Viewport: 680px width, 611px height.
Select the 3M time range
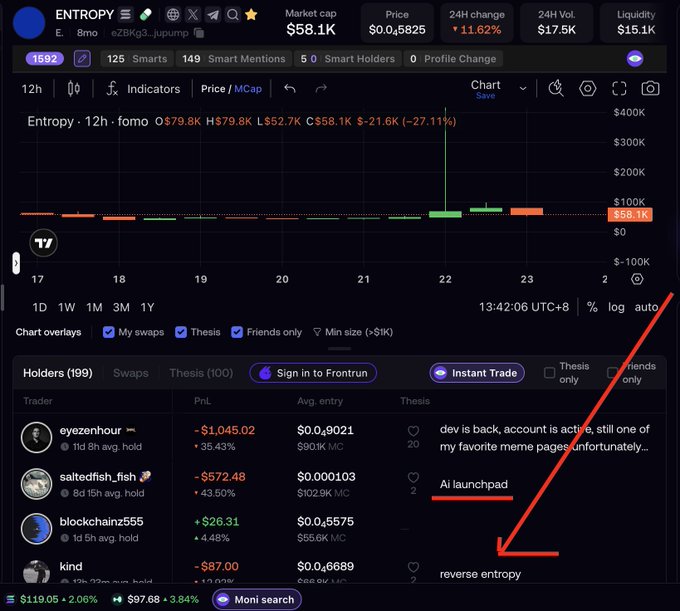pos(121,307)
